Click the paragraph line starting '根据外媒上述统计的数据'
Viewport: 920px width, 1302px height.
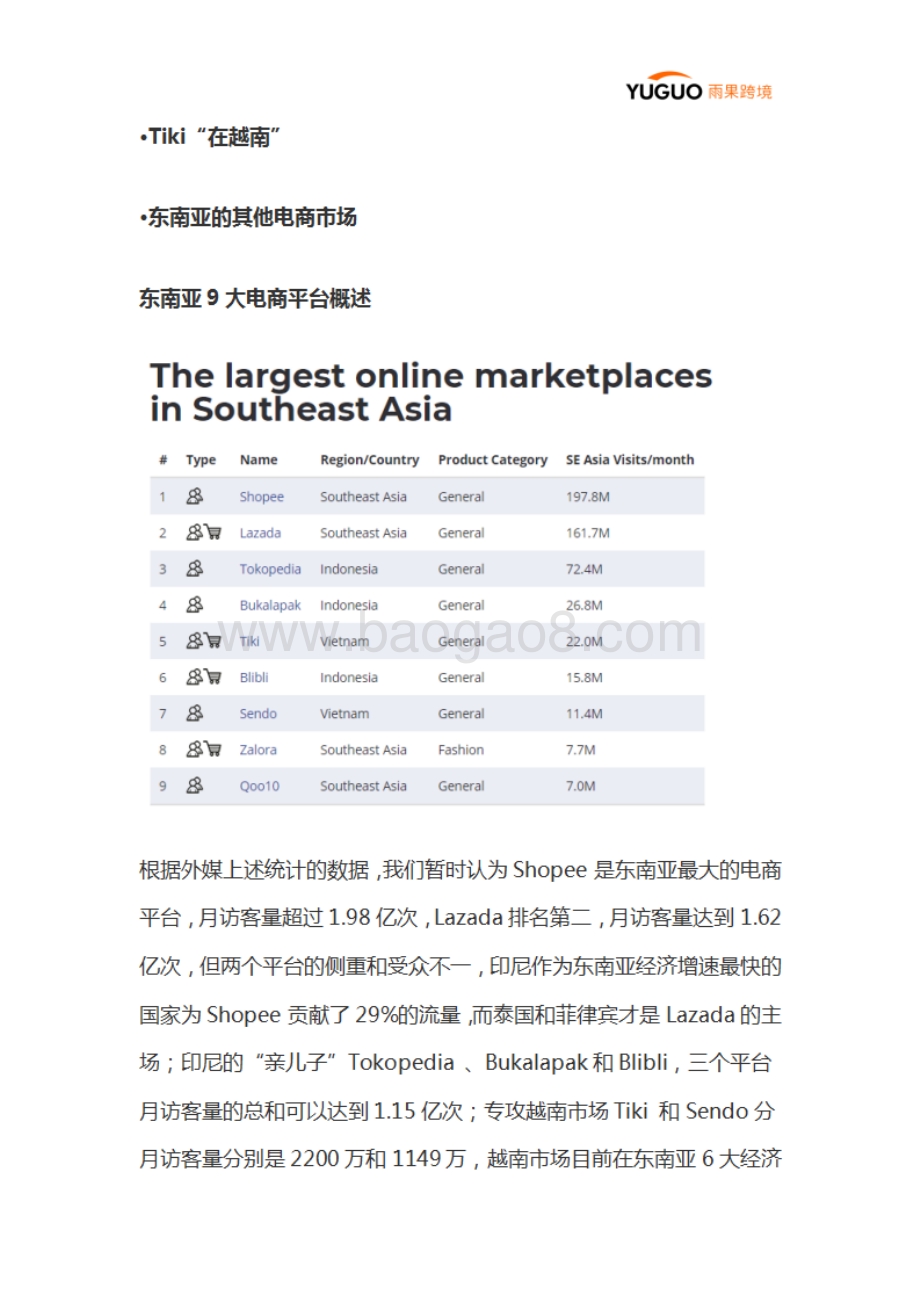click(460, 870)
